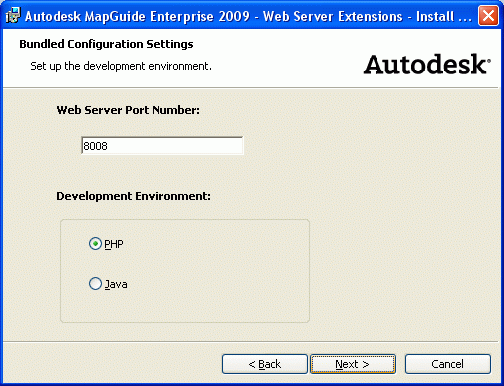This screenshot has width=504, height=386.
Task: Return to the previous step with Back
Action: [265, 364]
